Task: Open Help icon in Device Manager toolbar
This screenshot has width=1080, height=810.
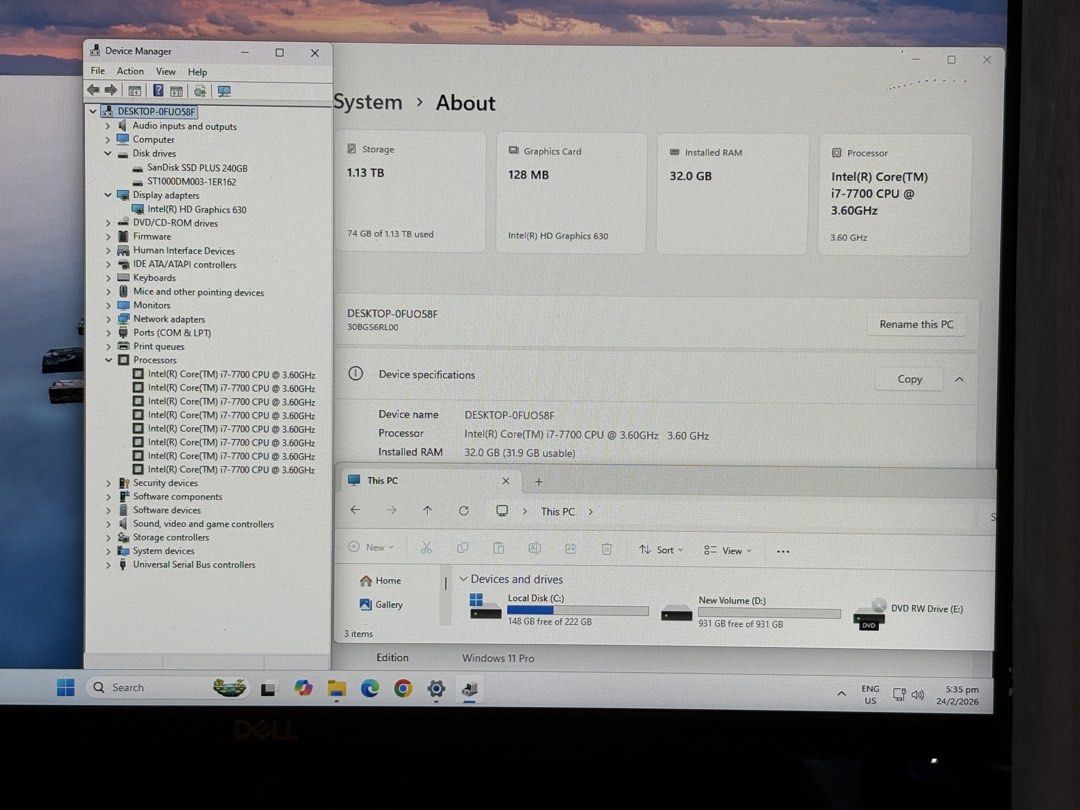Action: (158, 90)
